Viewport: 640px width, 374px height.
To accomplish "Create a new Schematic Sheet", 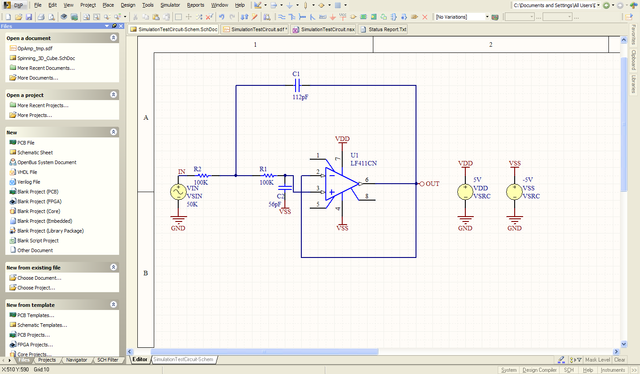I will point(35,153).
